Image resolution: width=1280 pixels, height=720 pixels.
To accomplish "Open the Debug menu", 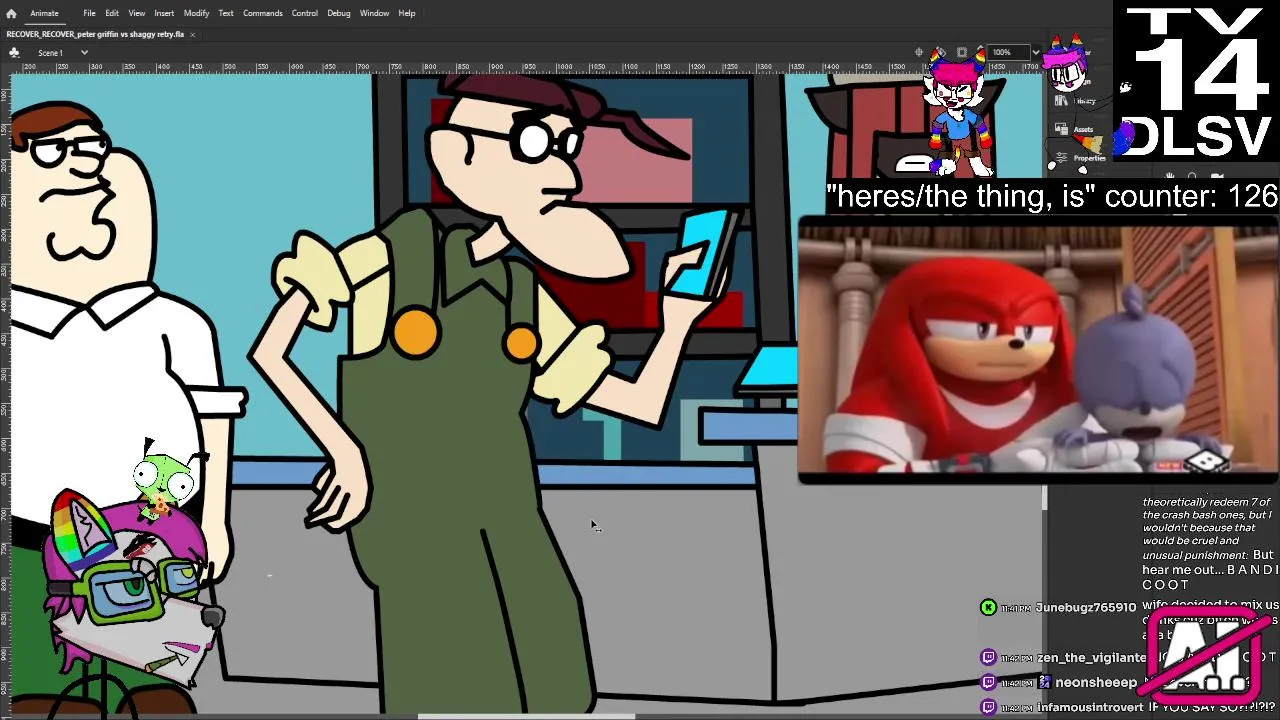I will click(339, 13).
